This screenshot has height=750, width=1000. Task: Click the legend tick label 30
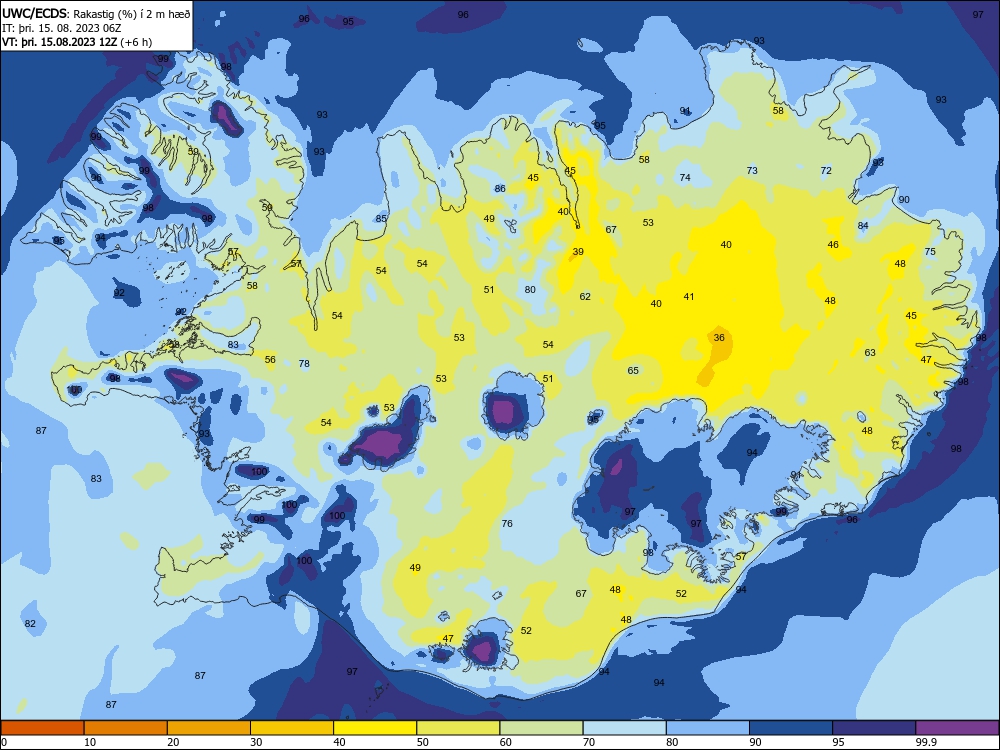(256, 742)
